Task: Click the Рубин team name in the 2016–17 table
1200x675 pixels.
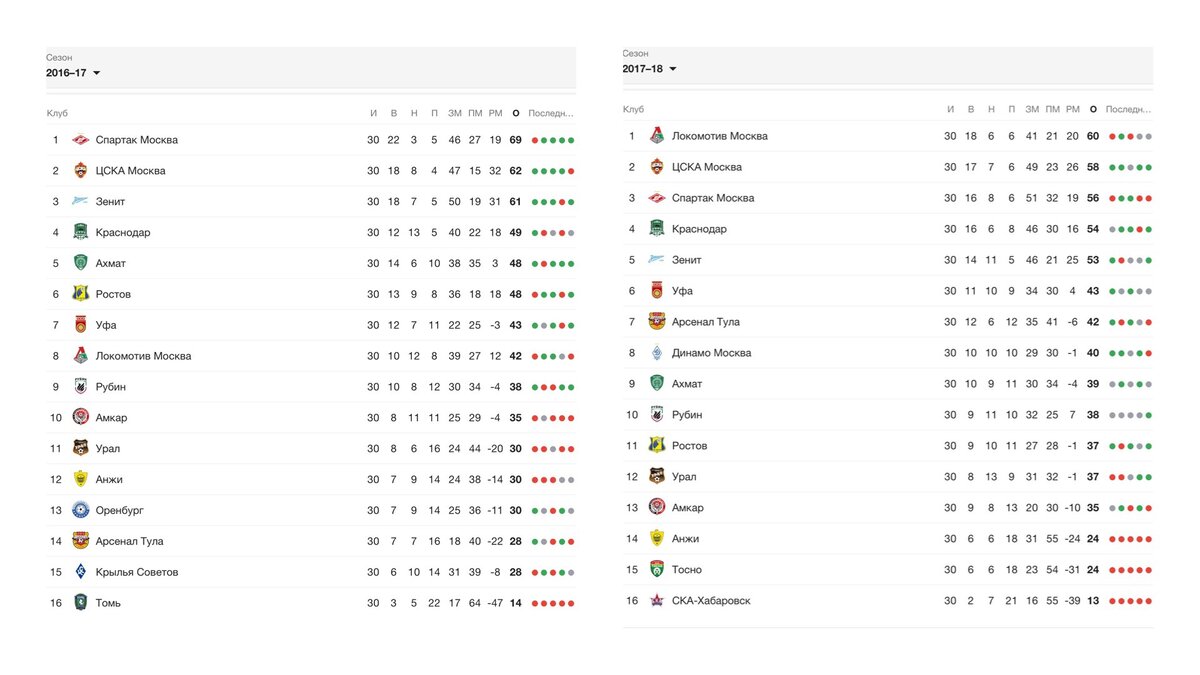Action: pyautogui.click(x=111, y=387)
